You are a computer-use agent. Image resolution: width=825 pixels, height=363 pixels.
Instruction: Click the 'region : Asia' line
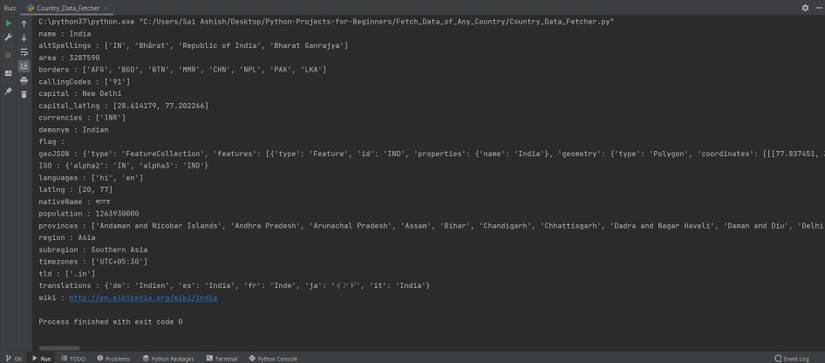click(67, 238)
